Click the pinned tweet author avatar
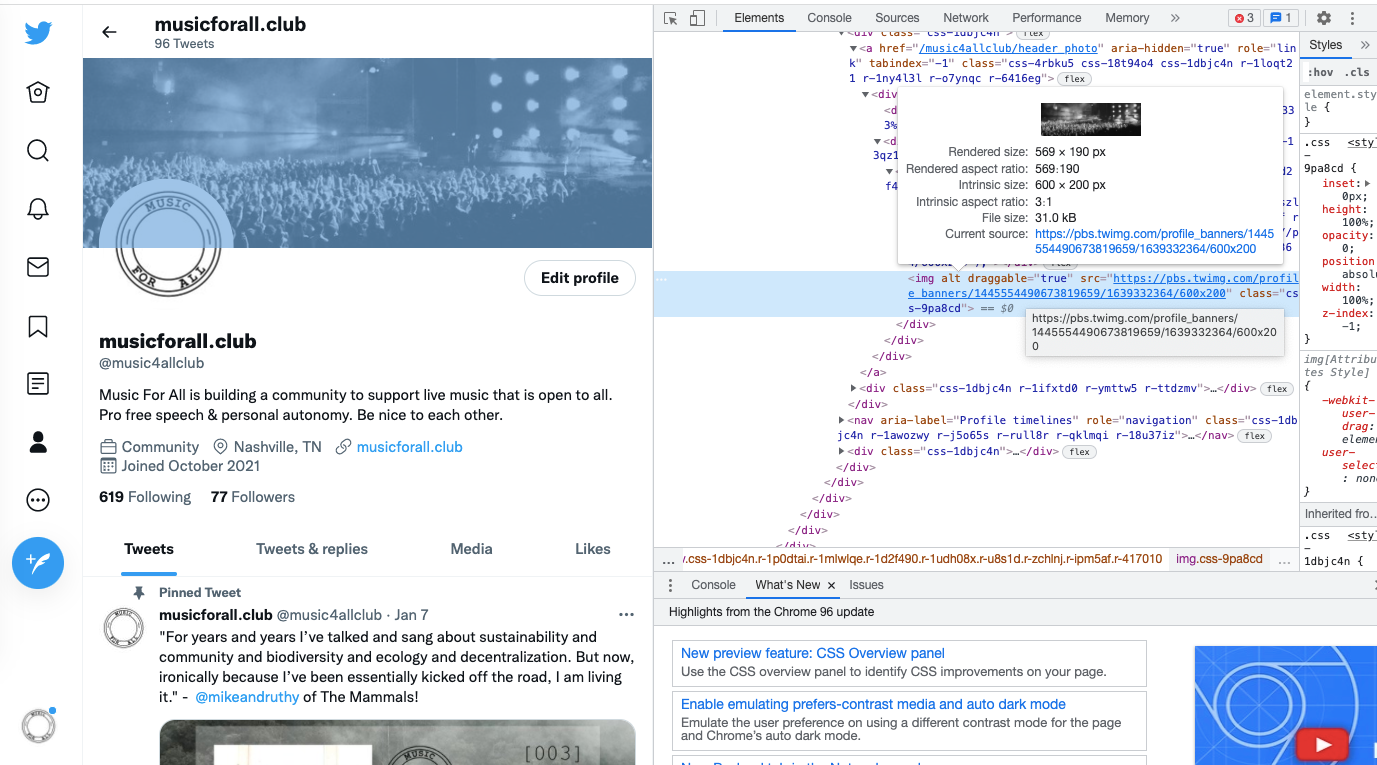The height and width of the screenshot is (765, 1377). [x=124, y=627]
